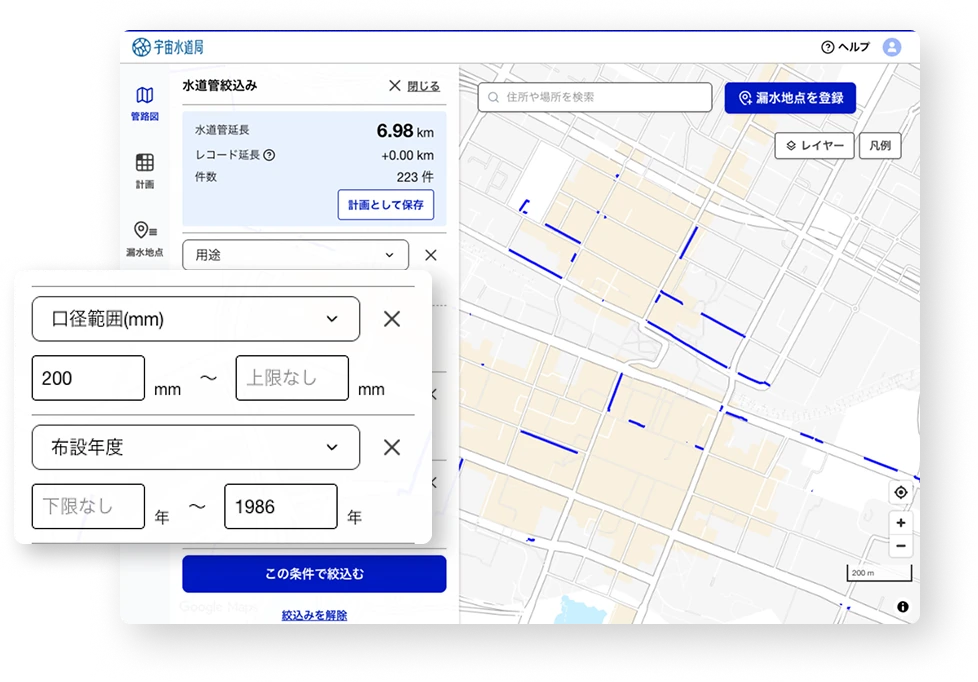This screenshot has height=682, width=978.
Task: Open the 凡例 legend button
Action: [880, 145]
